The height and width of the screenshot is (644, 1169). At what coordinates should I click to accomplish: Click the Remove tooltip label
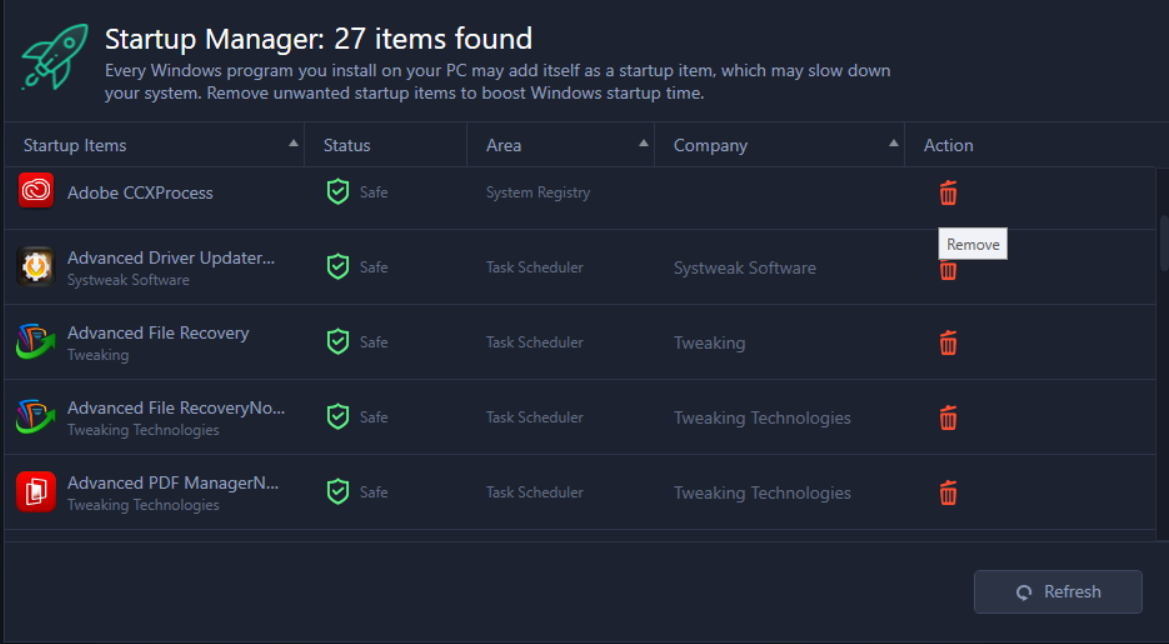(971, 243)
